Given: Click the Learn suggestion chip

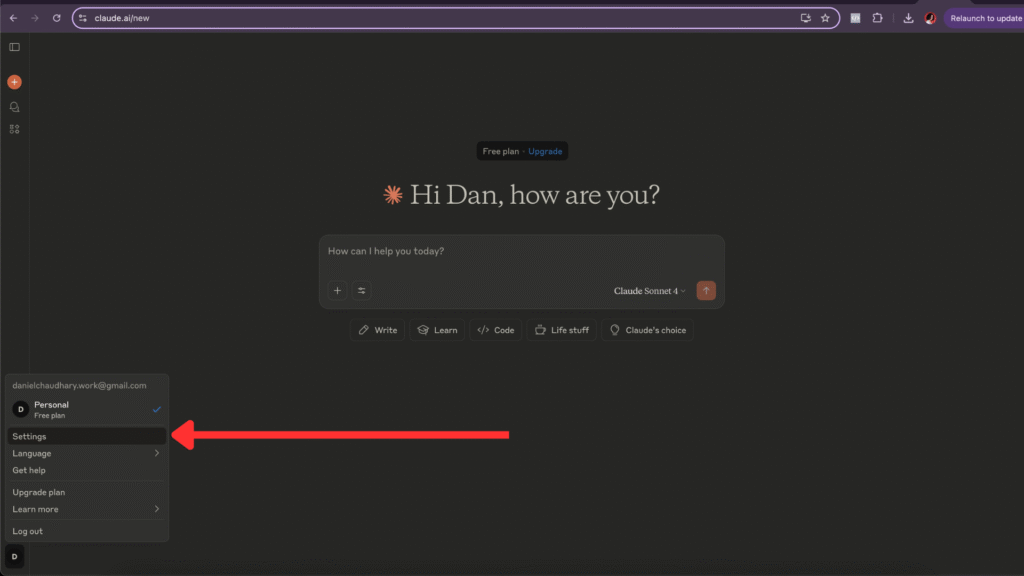Looking at the screenshot, I should click(437, 330).
